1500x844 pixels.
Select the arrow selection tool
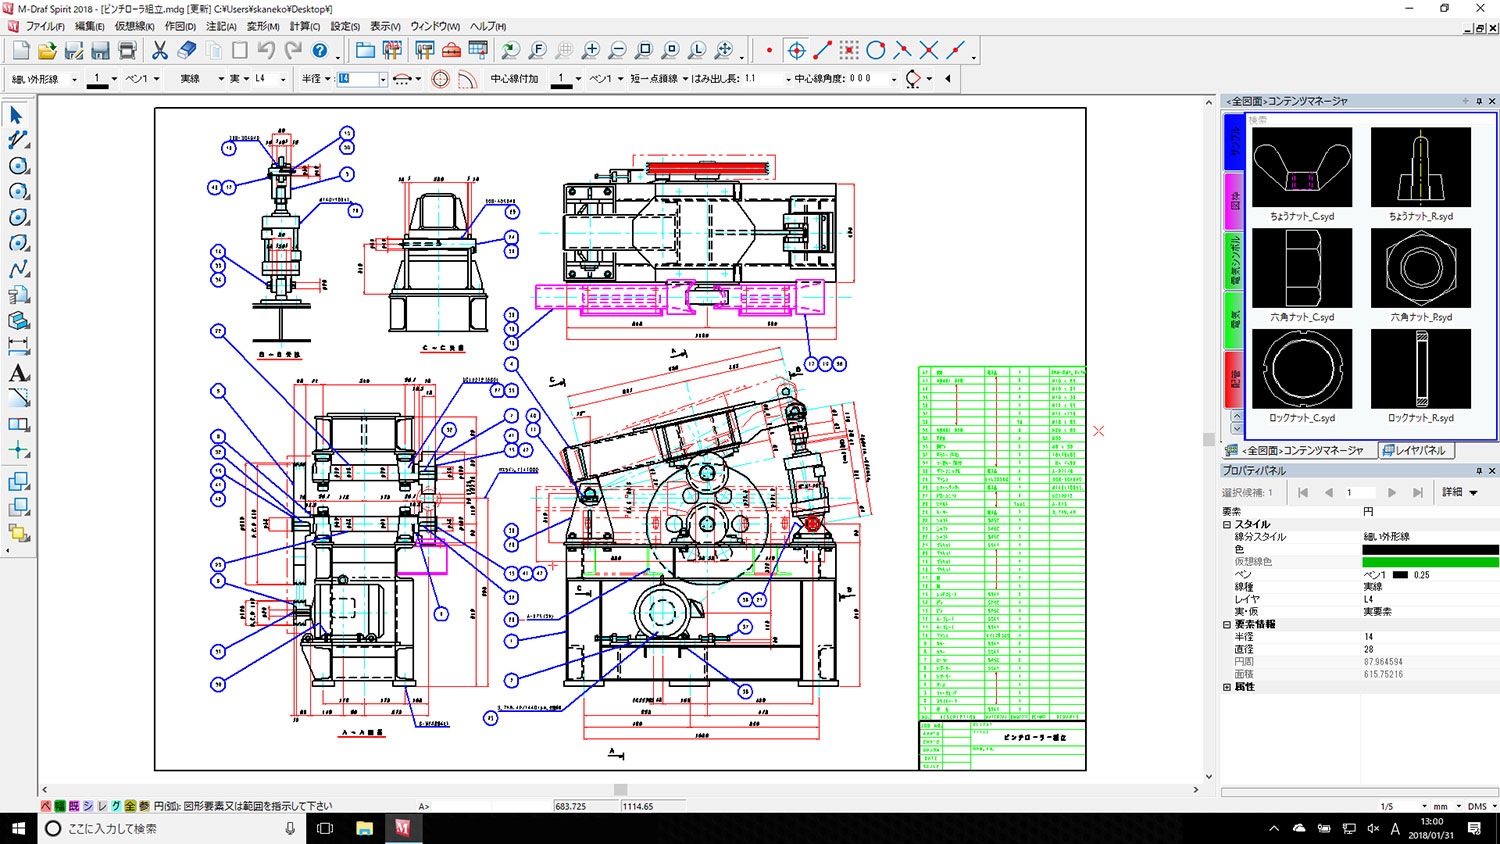pyautogui.click(x=16, y=115)
